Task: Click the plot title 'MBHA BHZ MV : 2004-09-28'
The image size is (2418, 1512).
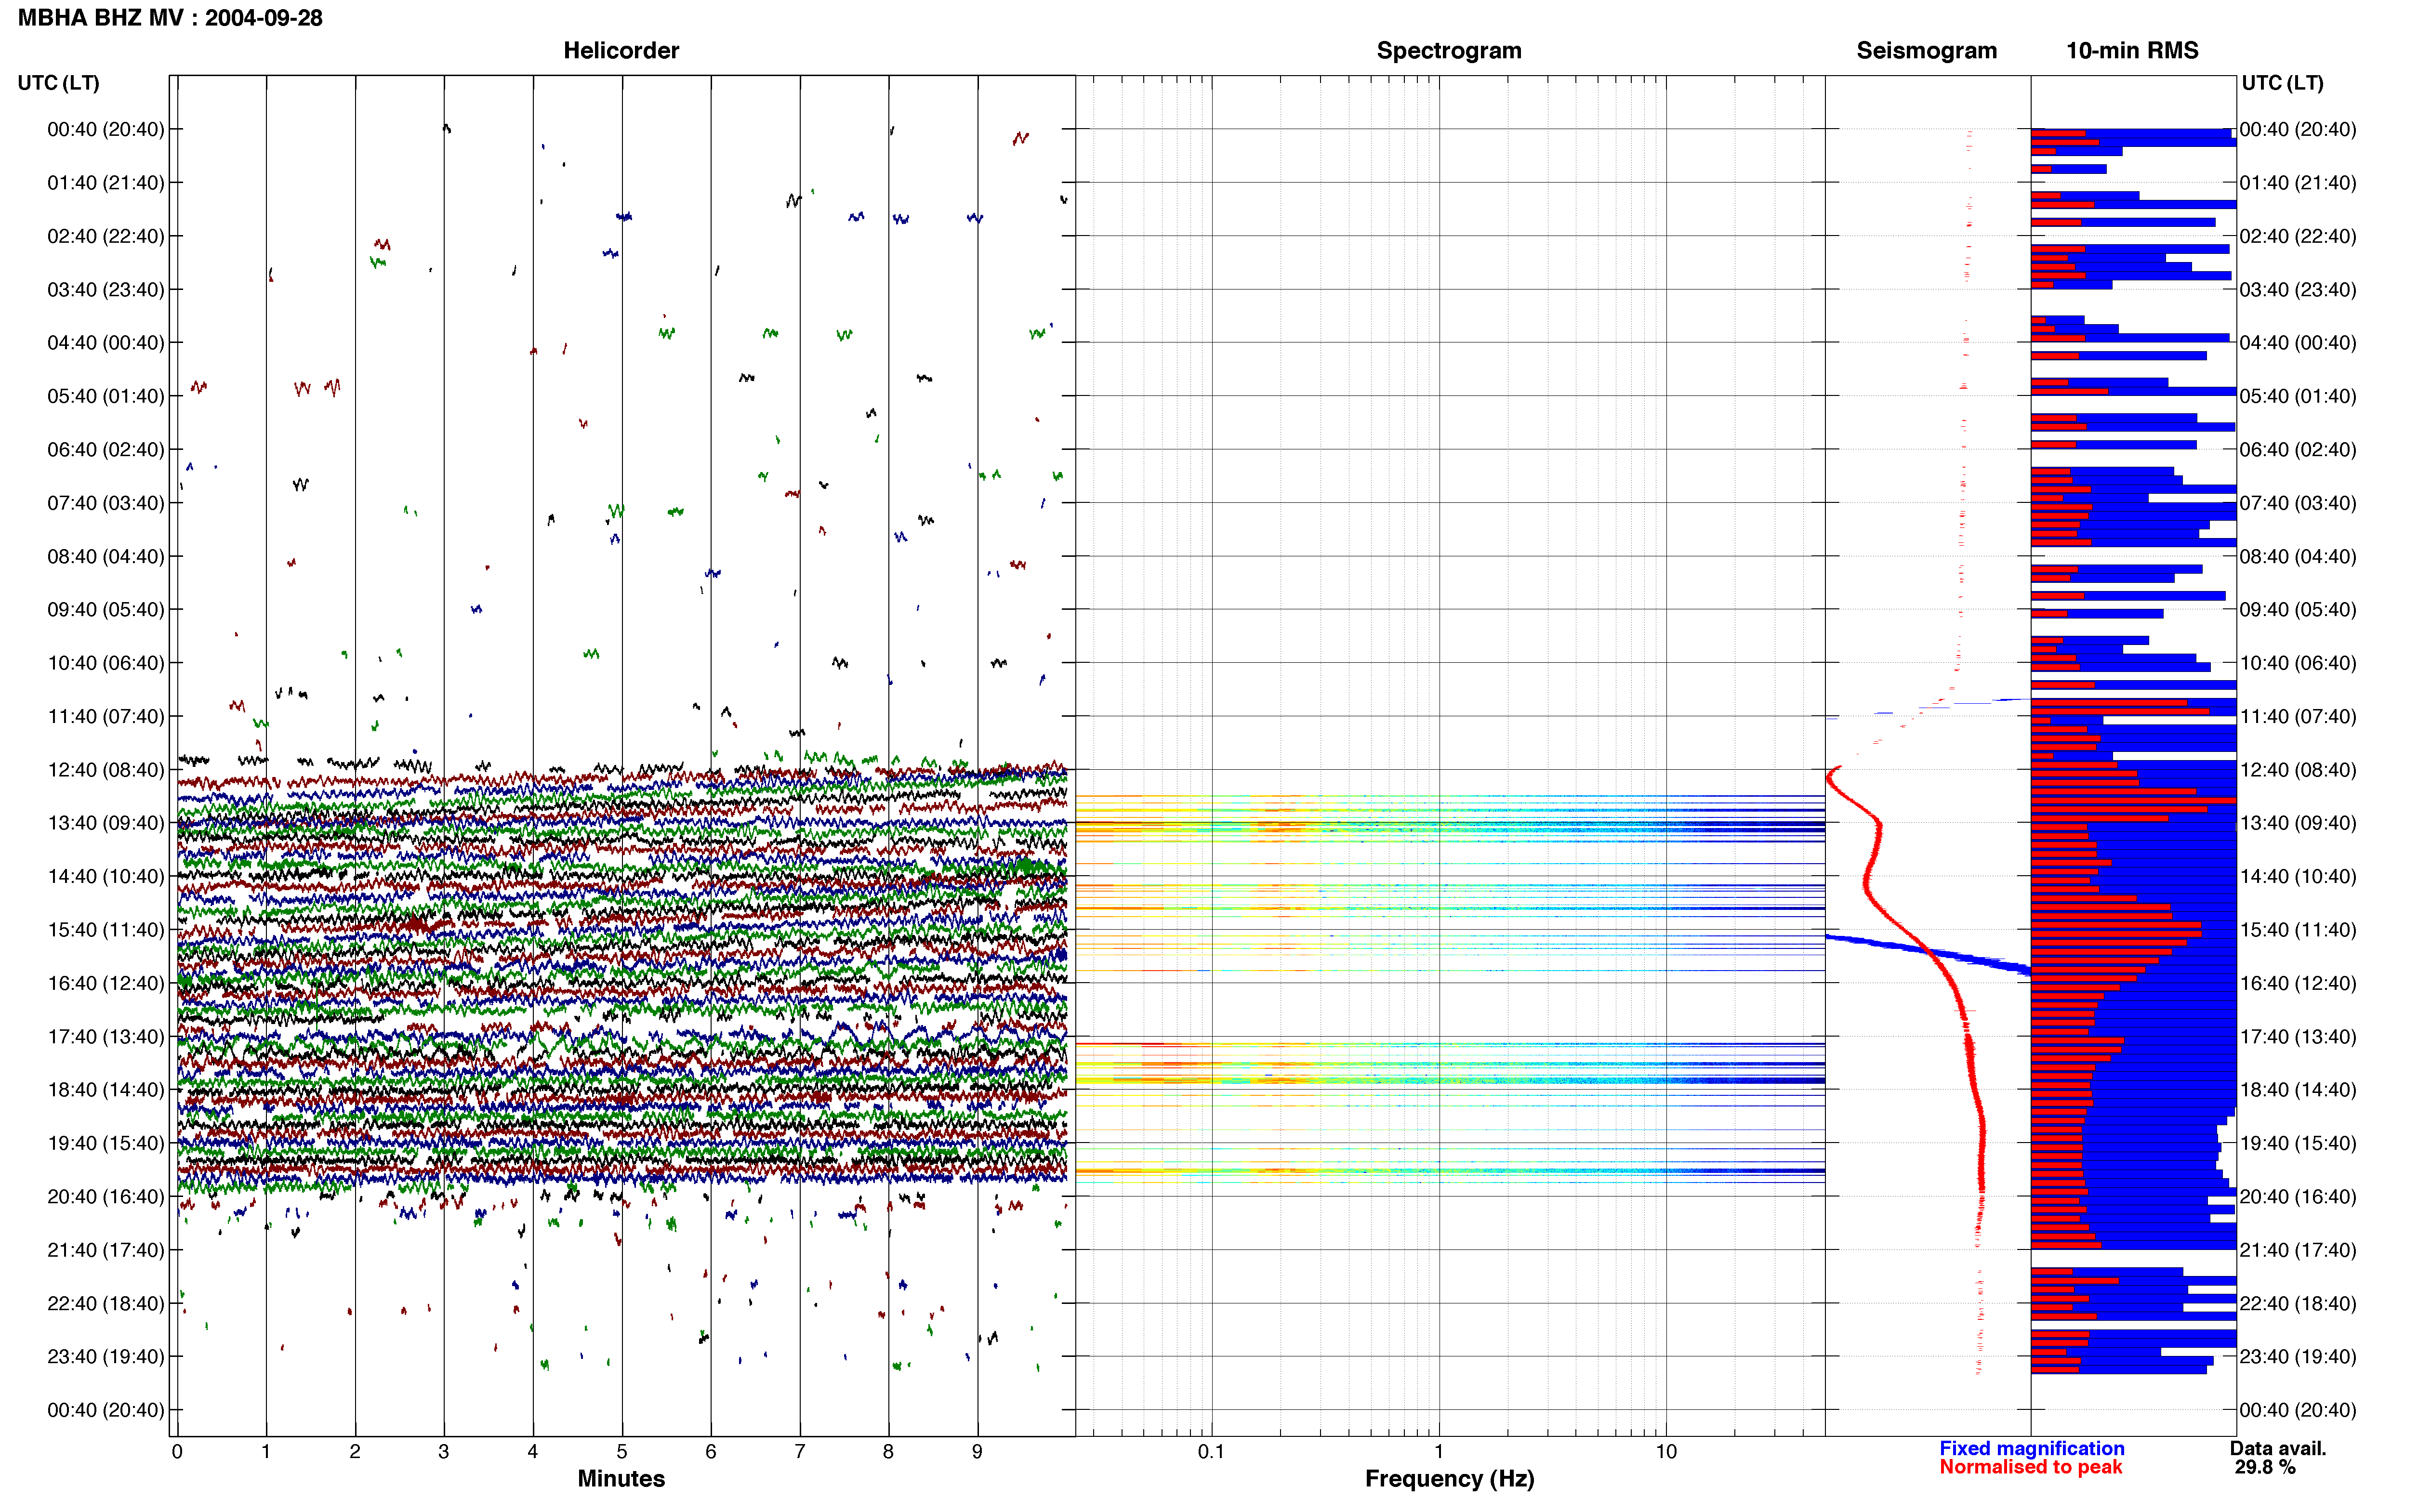Action: 170,18
